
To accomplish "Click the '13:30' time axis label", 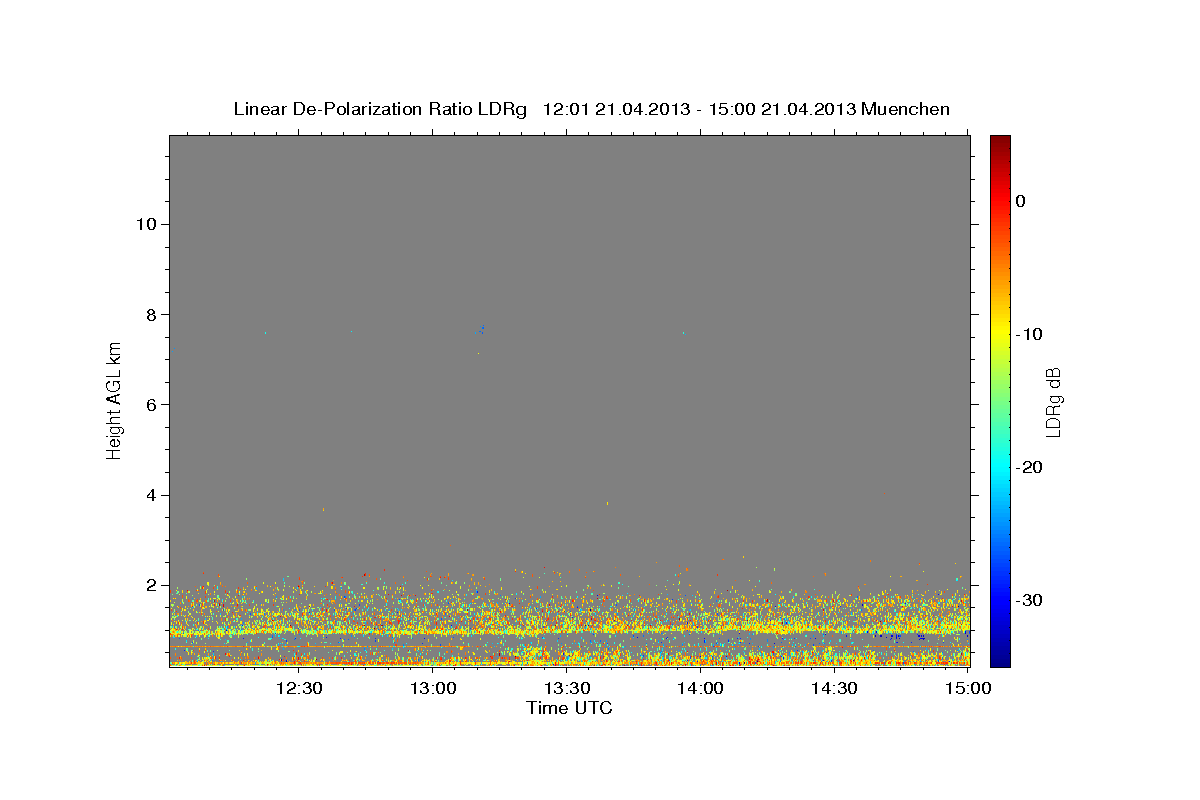I will 567,689.
